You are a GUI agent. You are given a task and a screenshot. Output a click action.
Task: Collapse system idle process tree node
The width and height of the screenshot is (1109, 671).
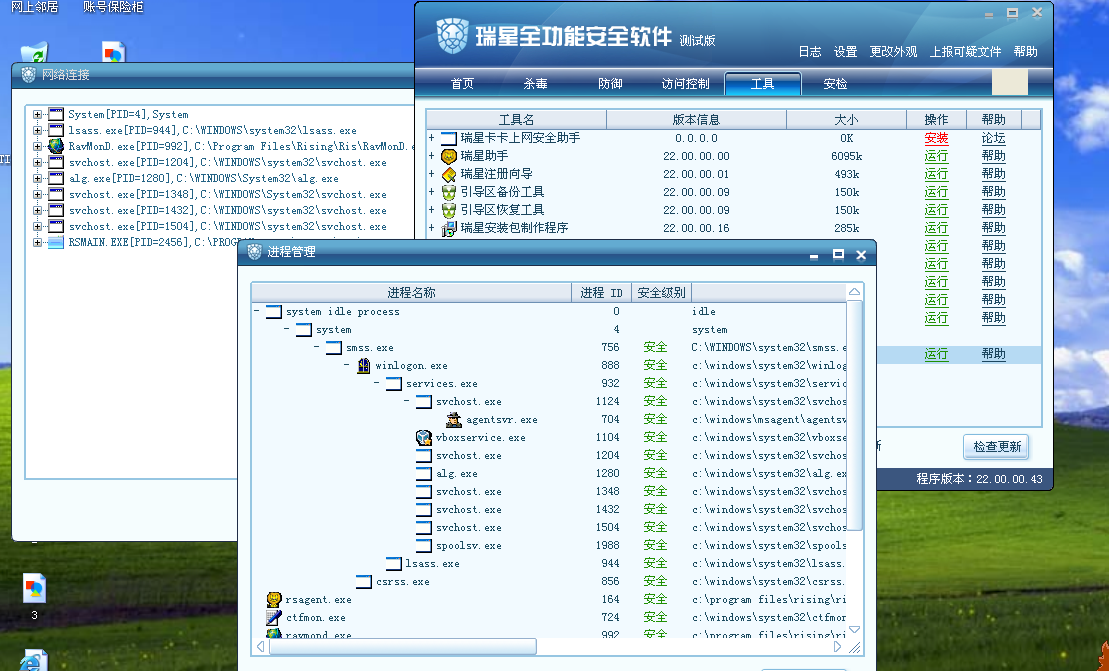tap(256, 311)
